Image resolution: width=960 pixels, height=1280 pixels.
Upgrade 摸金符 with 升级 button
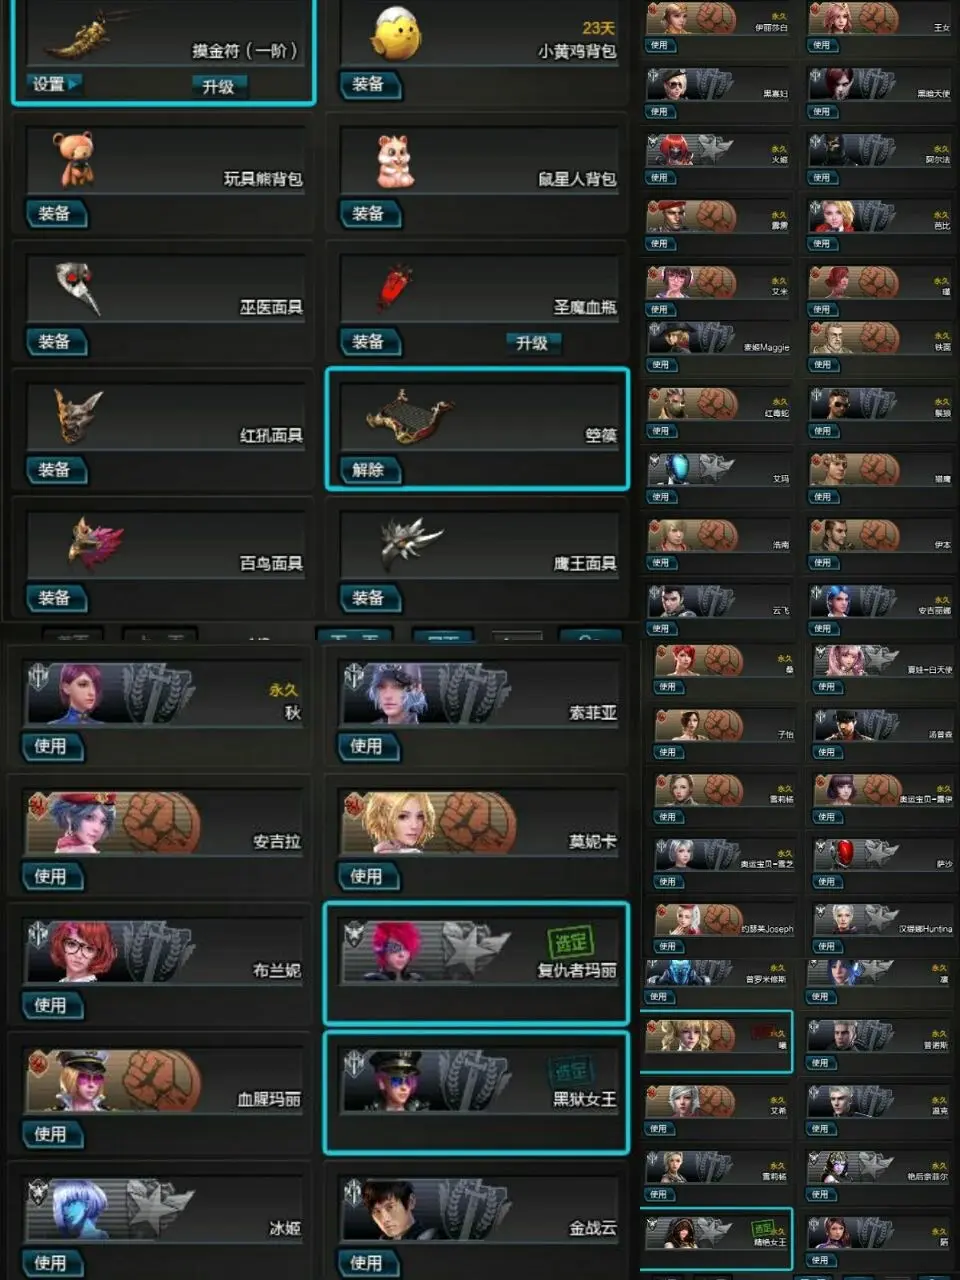[219, 86]
